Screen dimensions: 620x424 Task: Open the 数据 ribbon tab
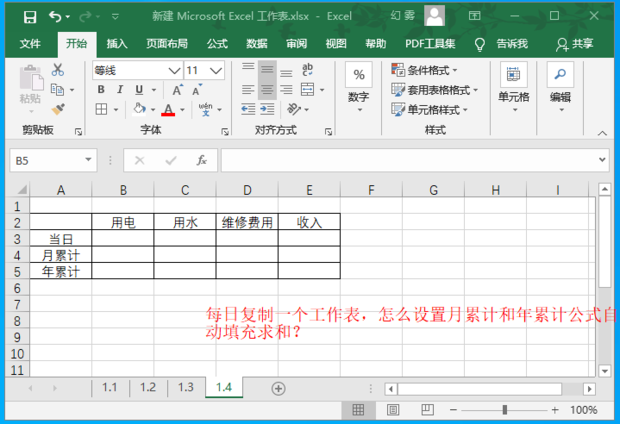coord(257,44)
